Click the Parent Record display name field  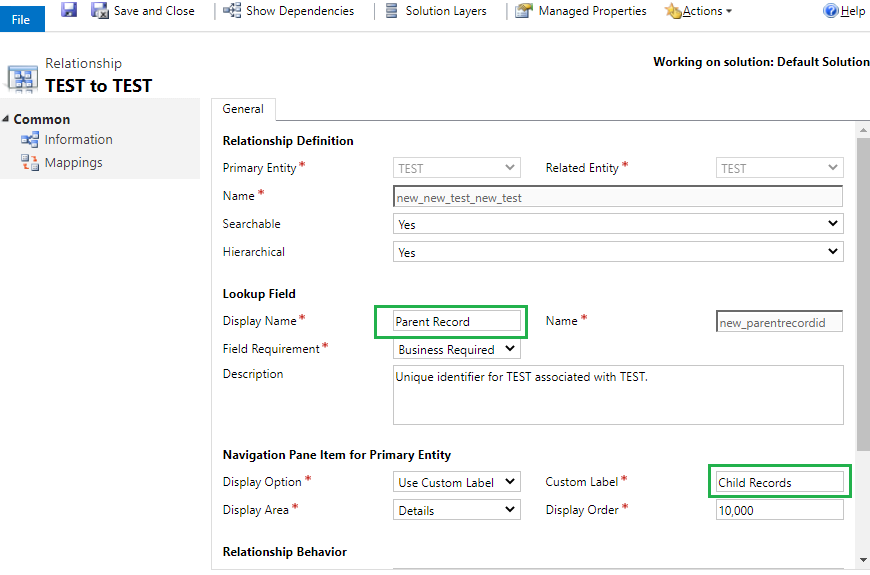pos(457,321)
